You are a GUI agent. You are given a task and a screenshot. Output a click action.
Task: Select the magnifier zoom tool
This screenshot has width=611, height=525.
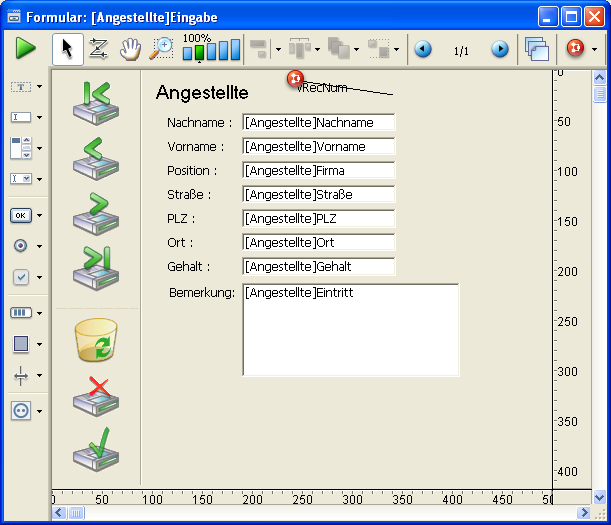pos(160,48)
